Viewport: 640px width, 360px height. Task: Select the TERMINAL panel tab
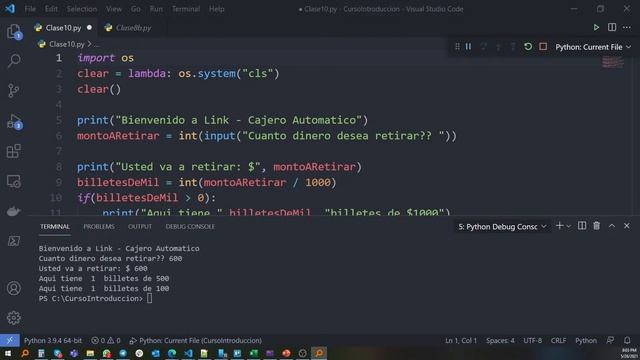pos(55,227)
